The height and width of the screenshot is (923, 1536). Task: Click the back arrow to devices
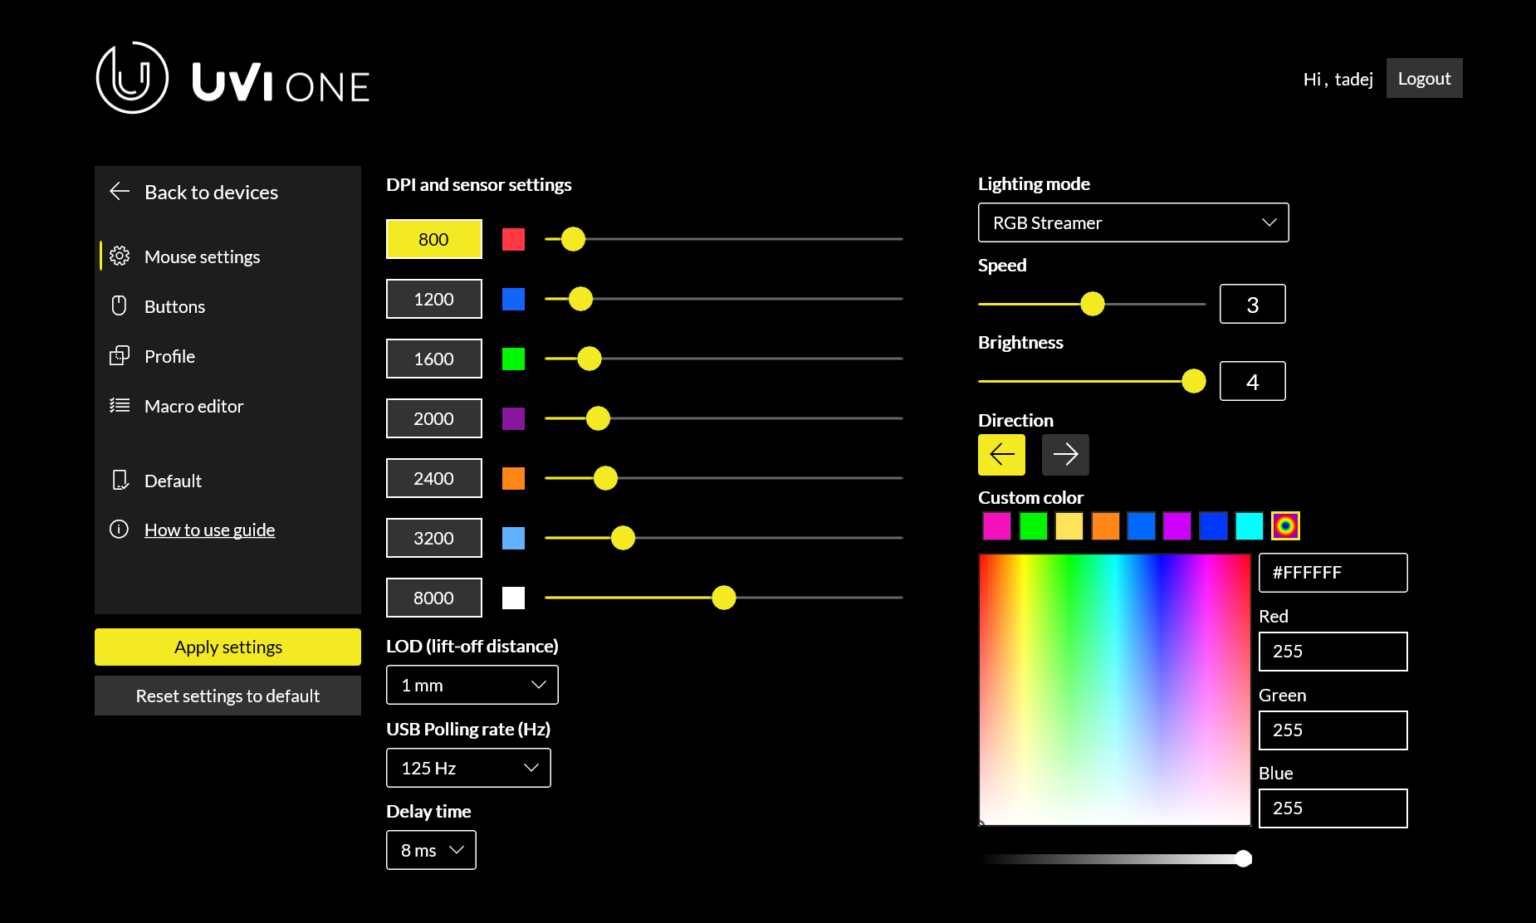pos(118,191)
